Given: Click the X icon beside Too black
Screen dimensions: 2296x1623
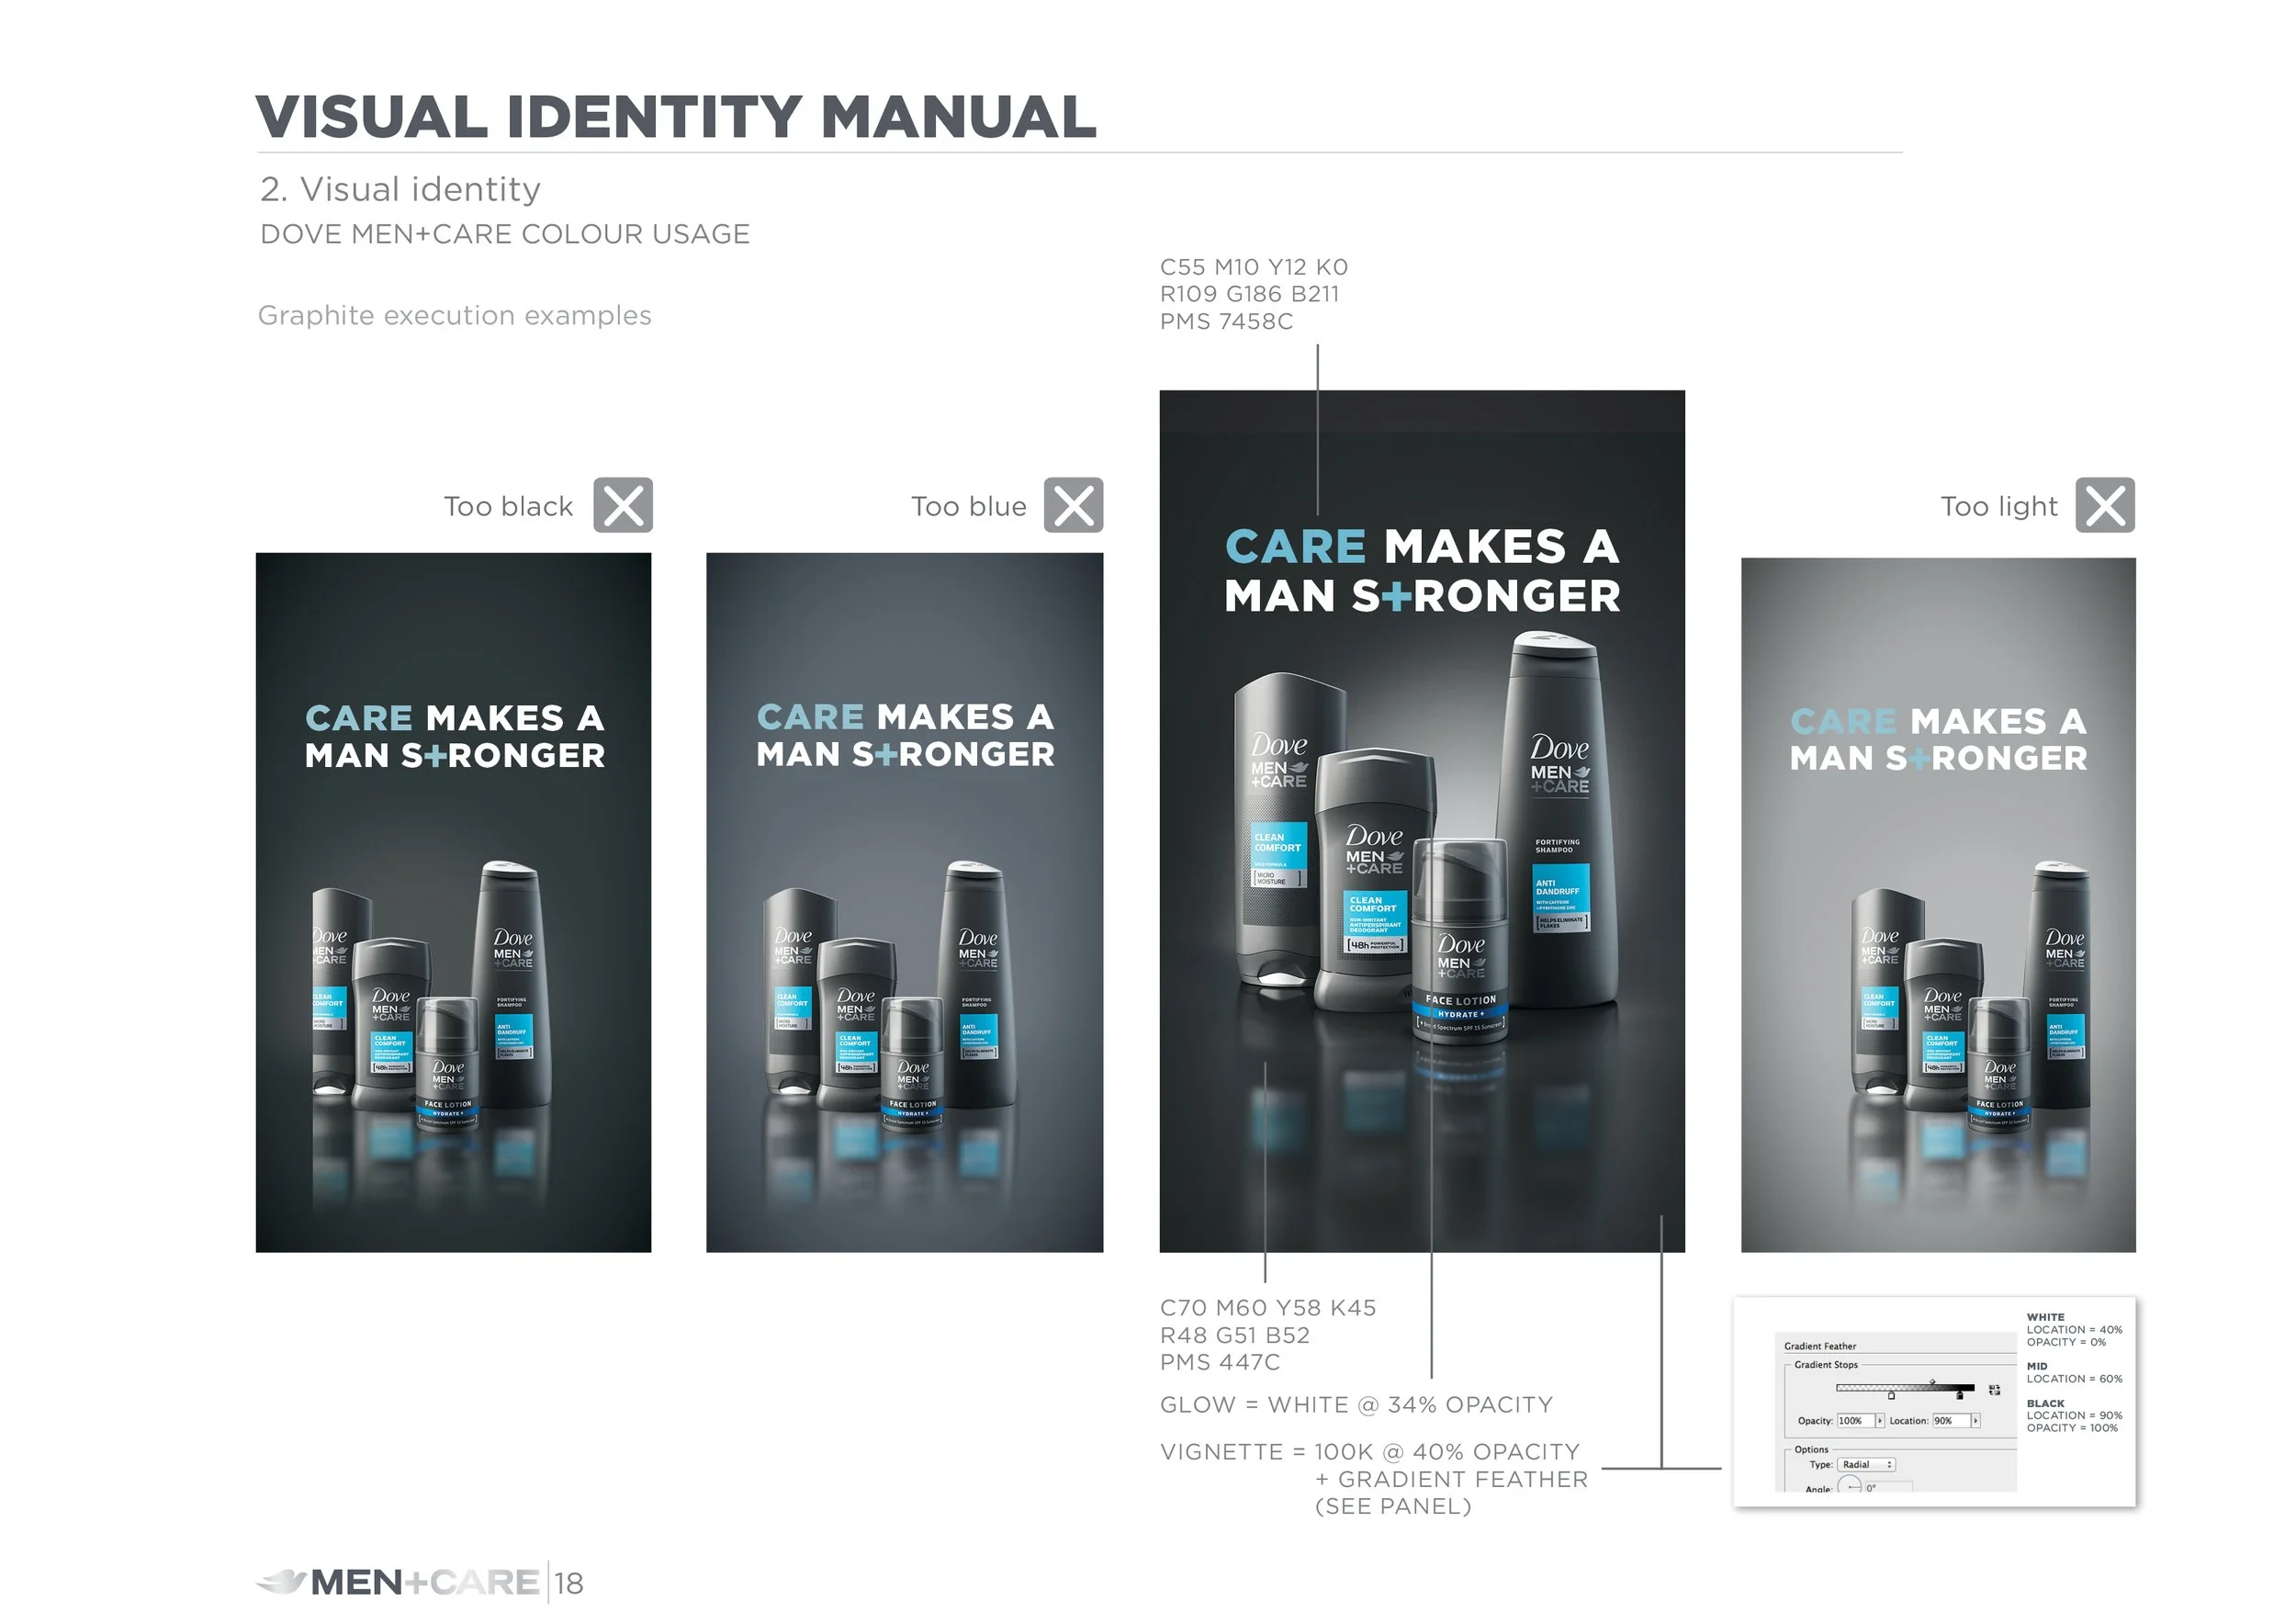Looking at the screenshot, I should point(622,505).
